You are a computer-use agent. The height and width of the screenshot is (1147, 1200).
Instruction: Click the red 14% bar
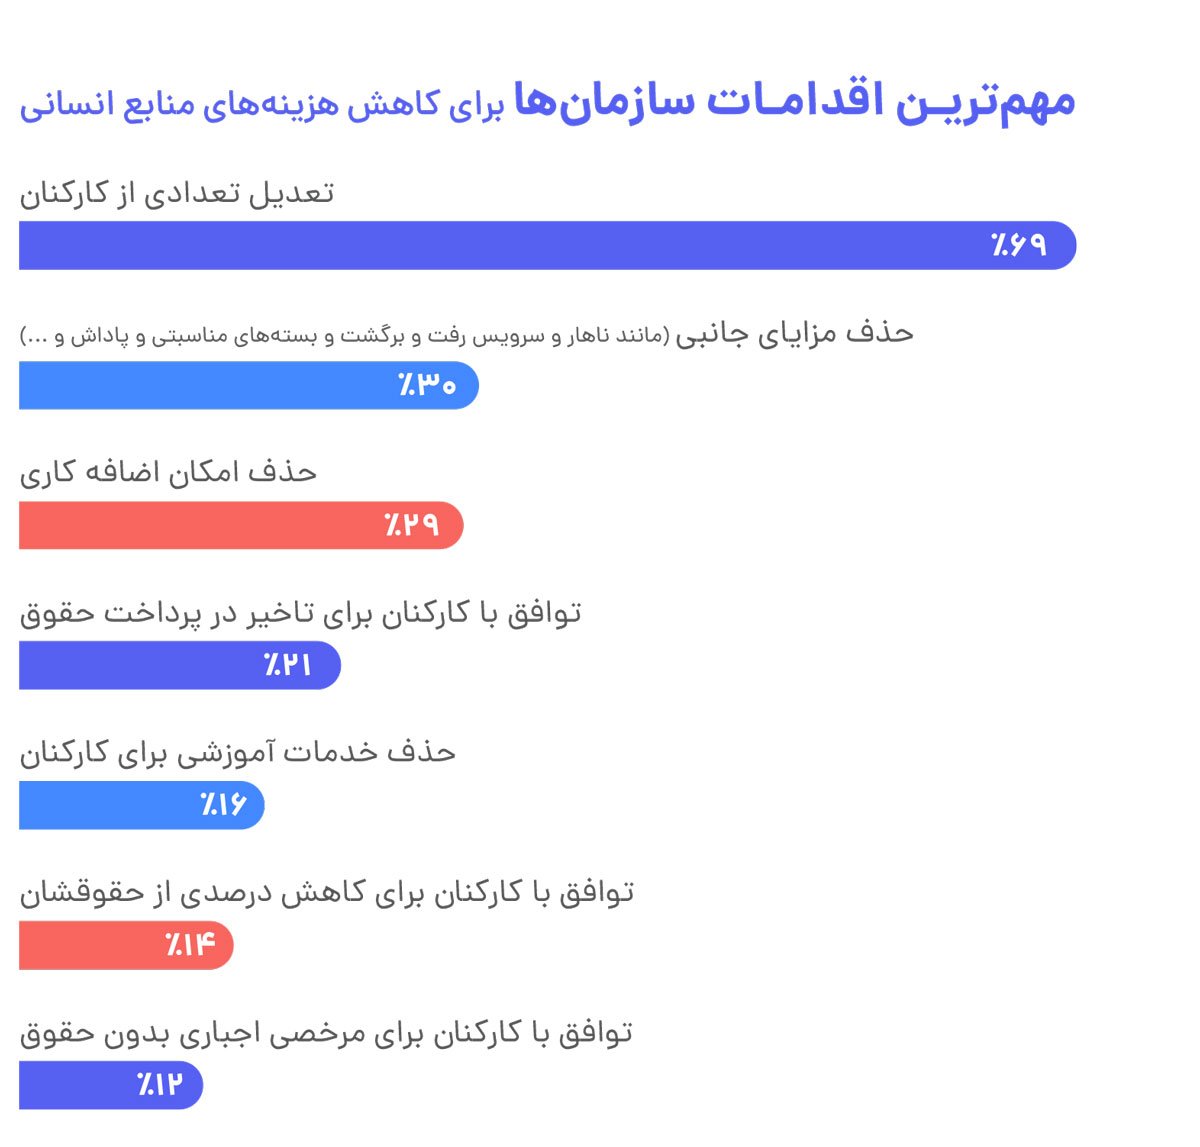[x=126, y=945]
